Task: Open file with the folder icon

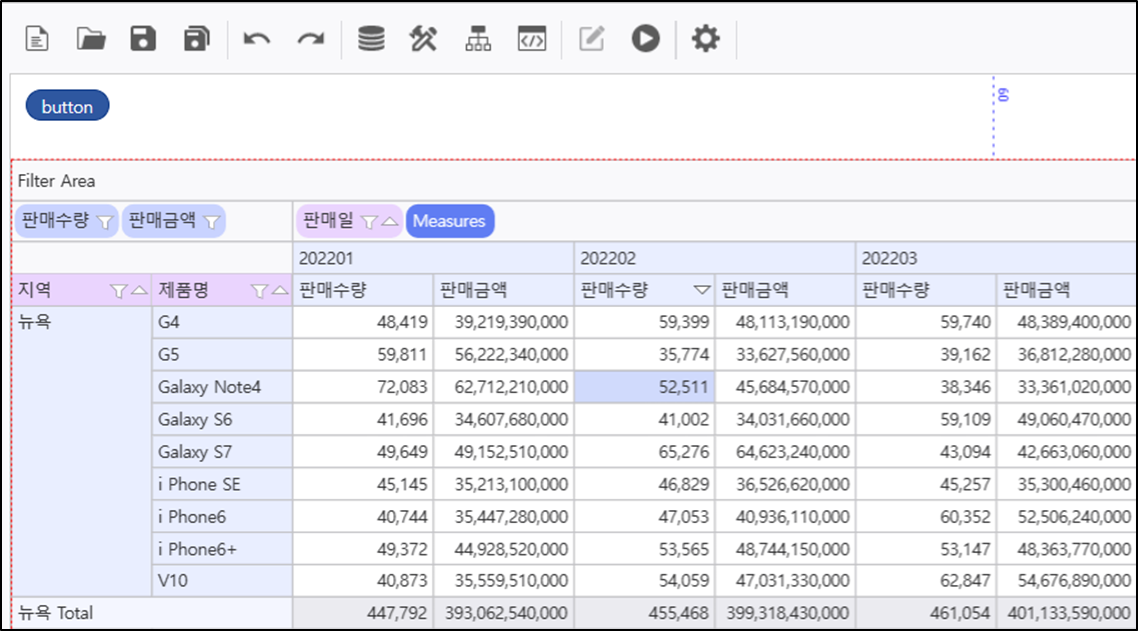Action: tap(91, 40)
